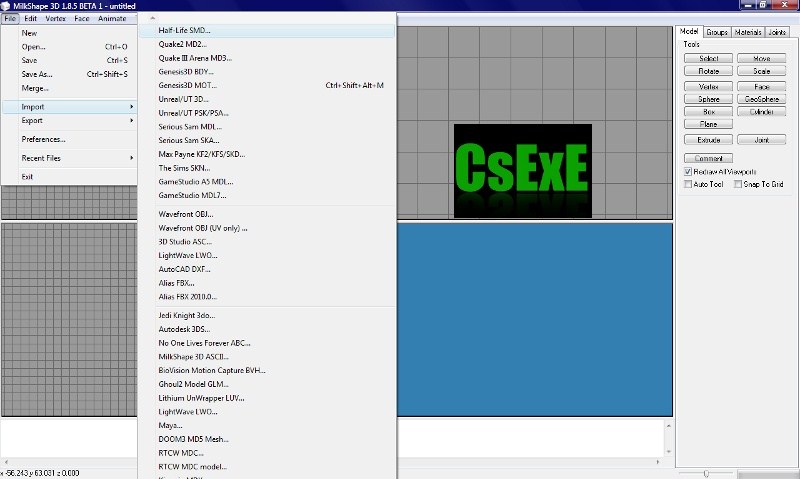Viewport: 800px width, 479px height.
Task: Choose Wavefront OBJ import option
Action: pyautogui.click(x=187, y=214)
